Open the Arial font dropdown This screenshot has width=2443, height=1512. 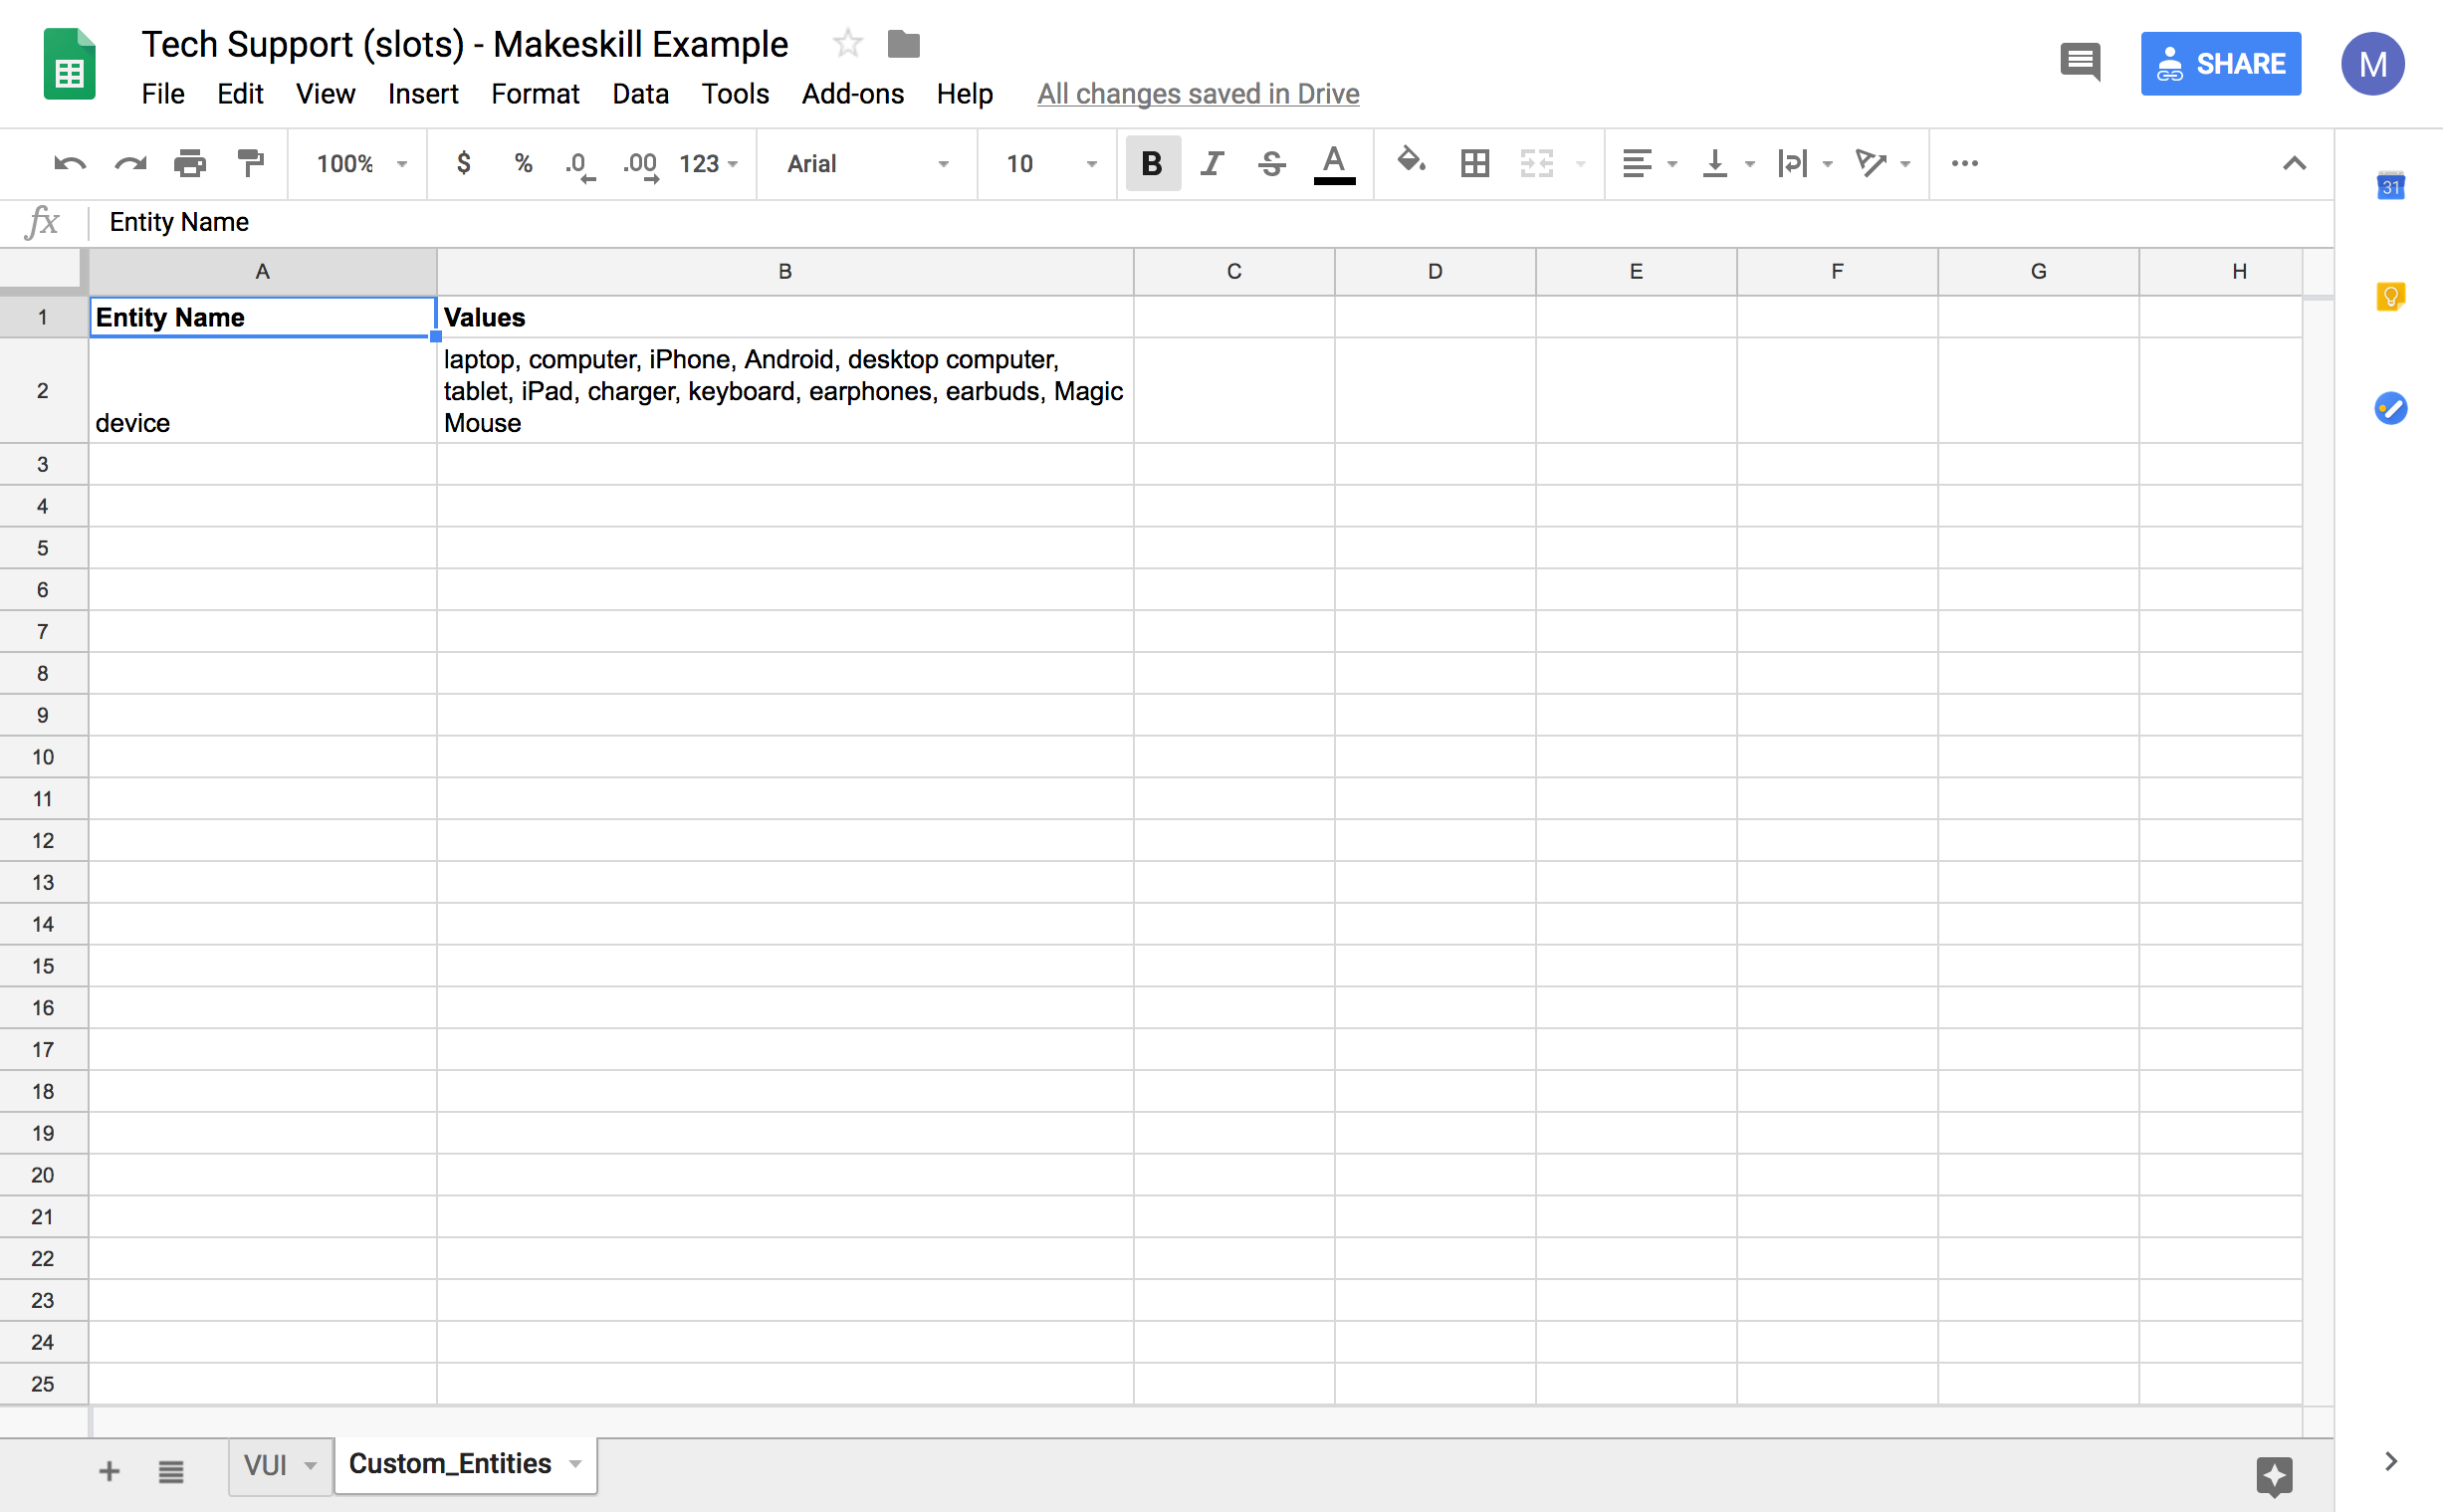[x=867, y=163]
